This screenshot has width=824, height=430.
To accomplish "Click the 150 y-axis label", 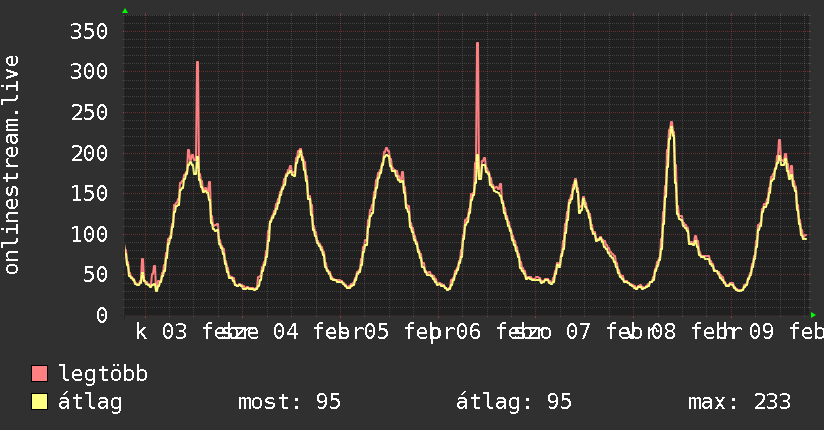I will pyautogui.click(x=89, y=193).
